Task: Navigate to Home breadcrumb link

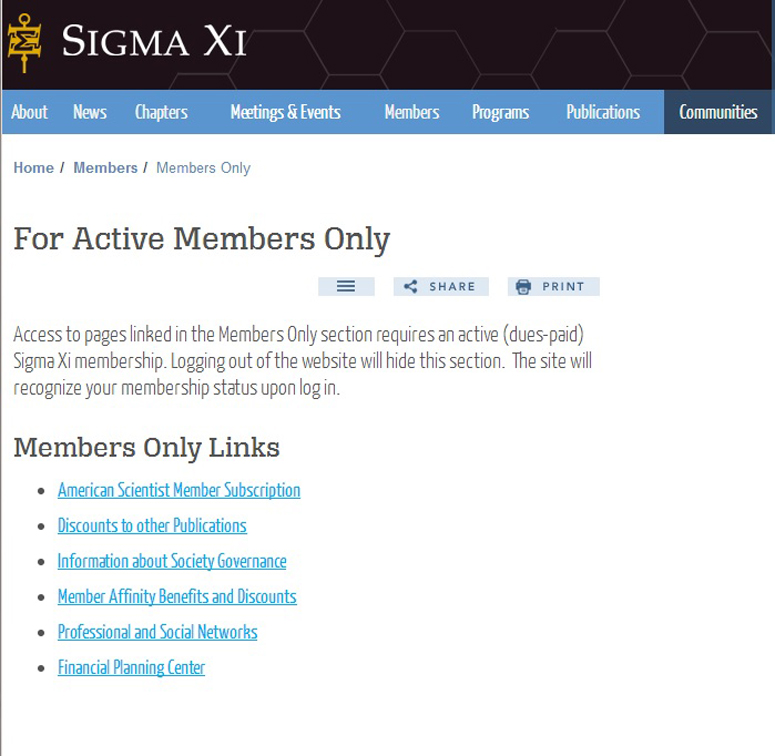Action: tap(33, 168)
